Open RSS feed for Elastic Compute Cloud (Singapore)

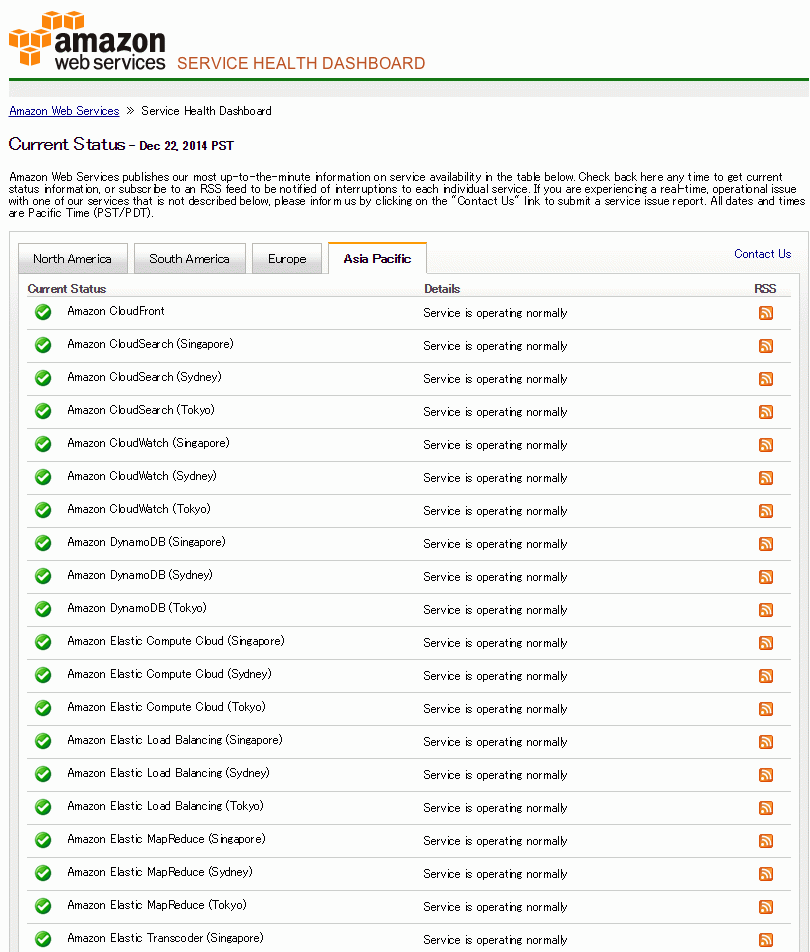pos(766,643)
